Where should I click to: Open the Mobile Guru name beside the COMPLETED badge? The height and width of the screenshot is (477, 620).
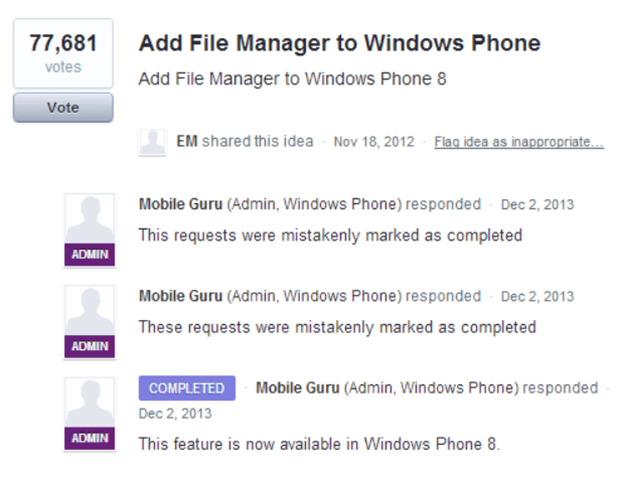click(x=298, y=388)
